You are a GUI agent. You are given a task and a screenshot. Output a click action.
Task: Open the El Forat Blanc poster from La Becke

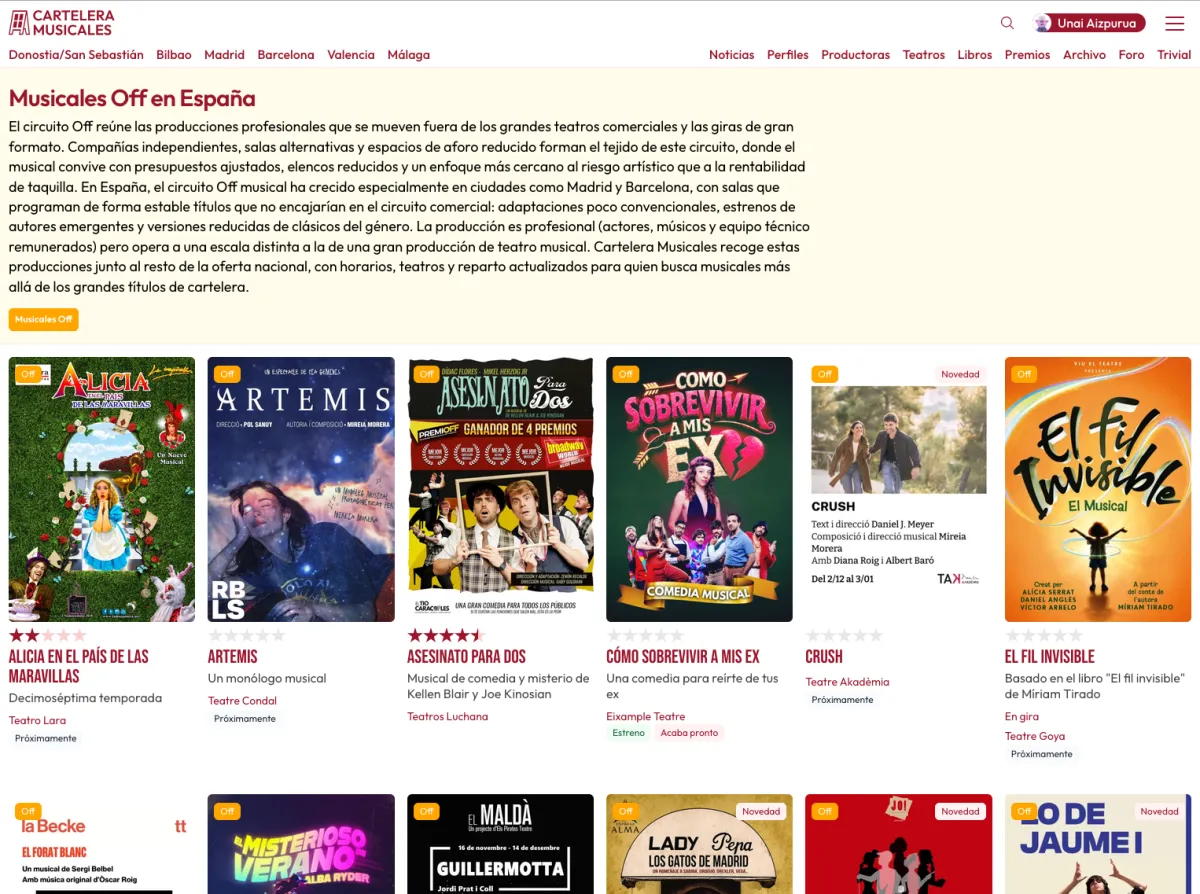pyautogui.click(x=102, y=844)
